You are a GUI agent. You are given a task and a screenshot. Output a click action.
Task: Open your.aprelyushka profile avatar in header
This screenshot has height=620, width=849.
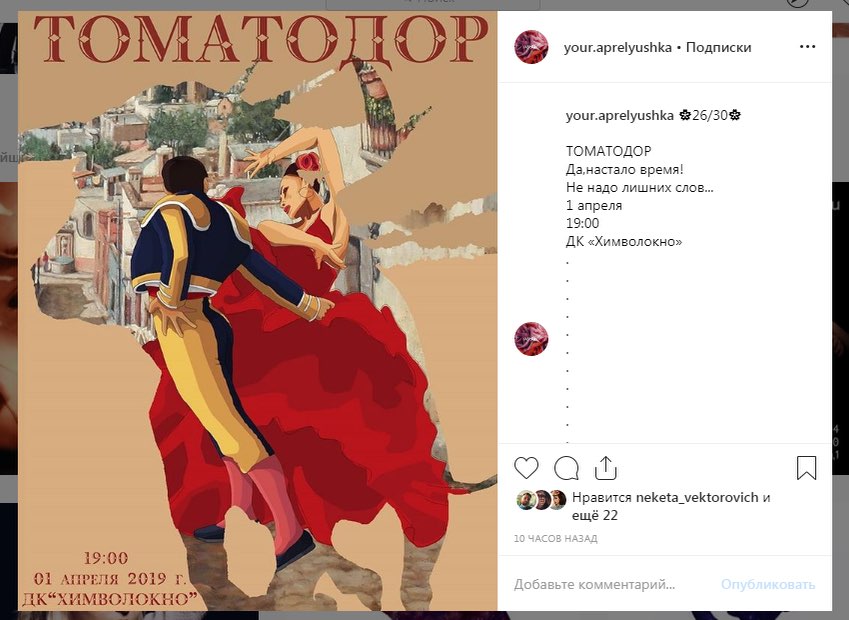tap(531, 47)
